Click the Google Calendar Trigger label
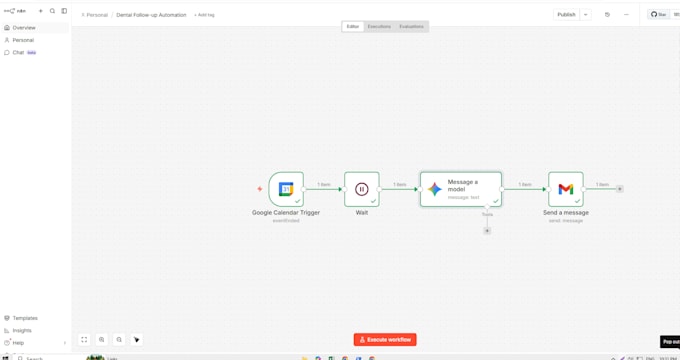This screenshot has height=360, width=680. pyautogui.click(x=286, y=213)
